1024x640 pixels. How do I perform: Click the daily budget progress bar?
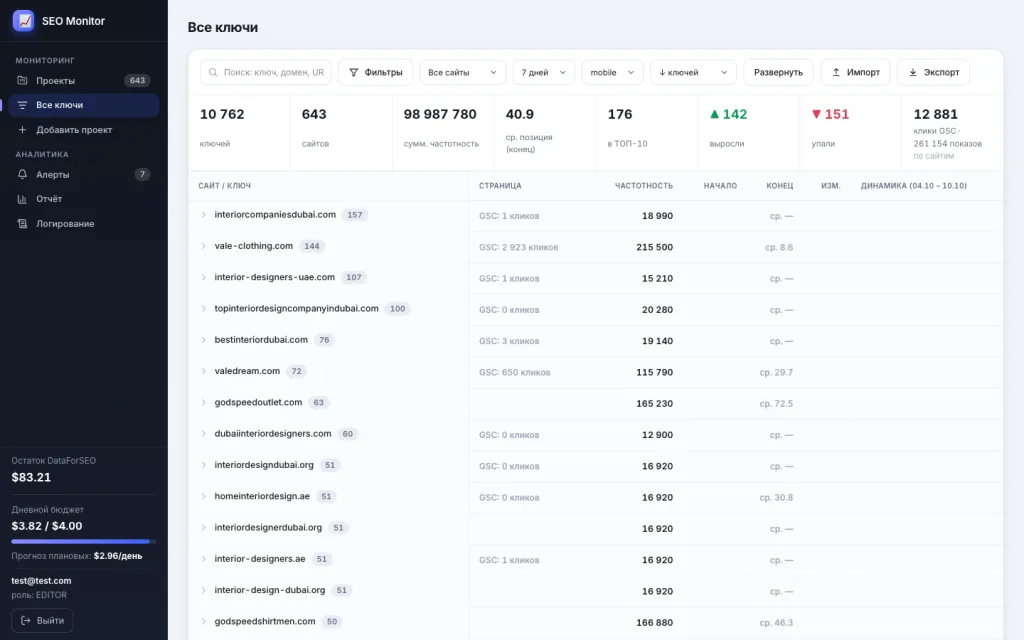click(84, 541)
